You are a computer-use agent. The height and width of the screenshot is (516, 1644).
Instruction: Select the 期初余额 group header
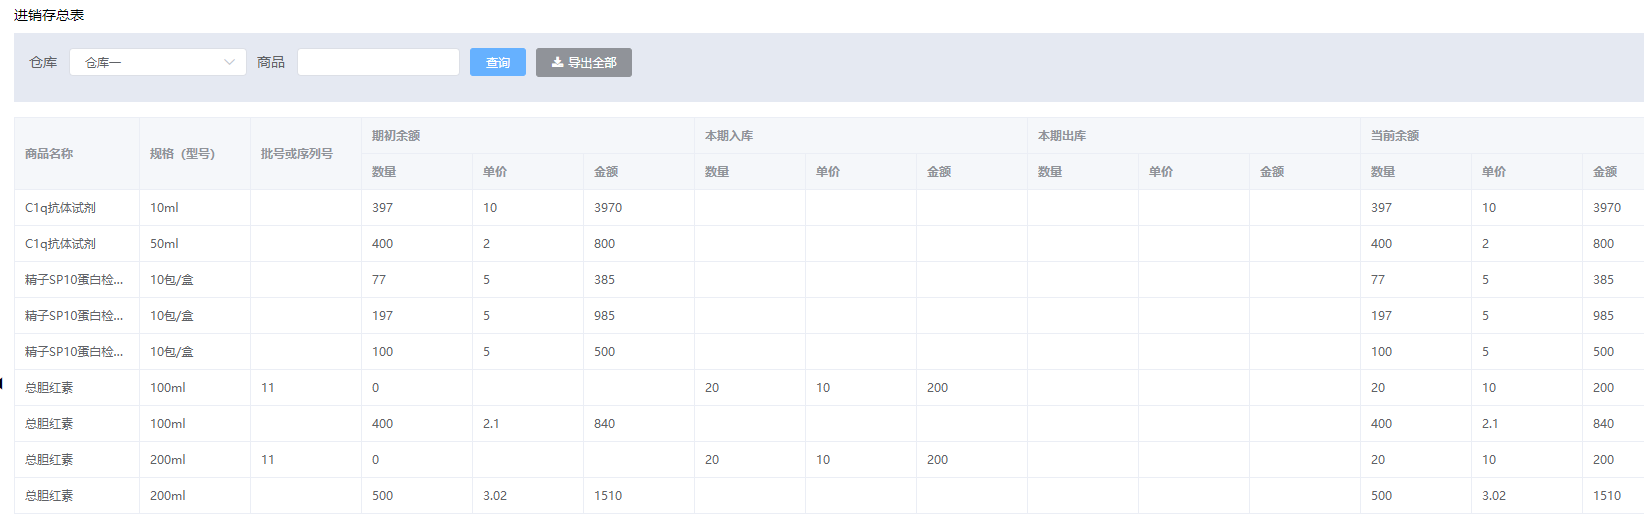[396, 136]
